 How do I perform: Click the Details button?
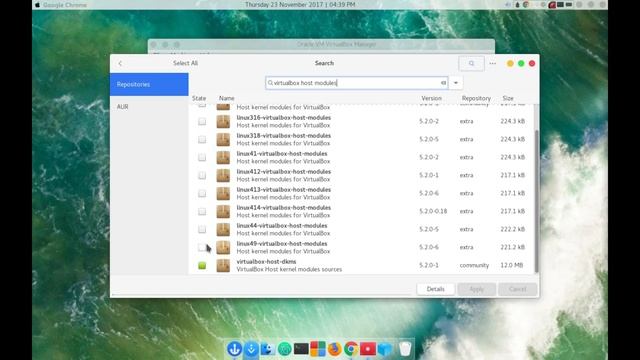point(436,289)
